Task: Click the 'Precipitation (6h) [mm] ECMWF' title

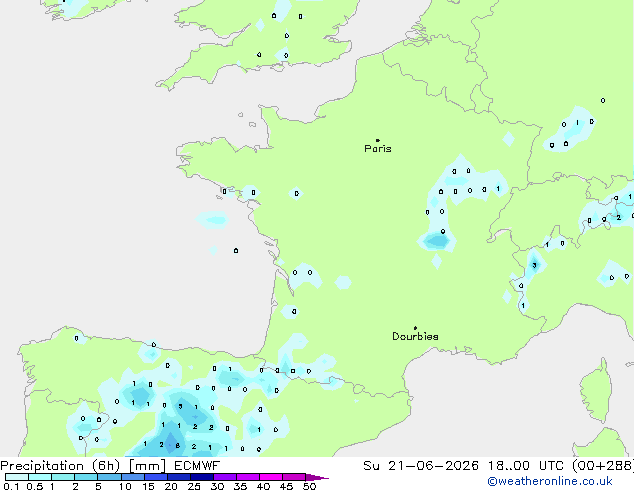Action: 110,466
